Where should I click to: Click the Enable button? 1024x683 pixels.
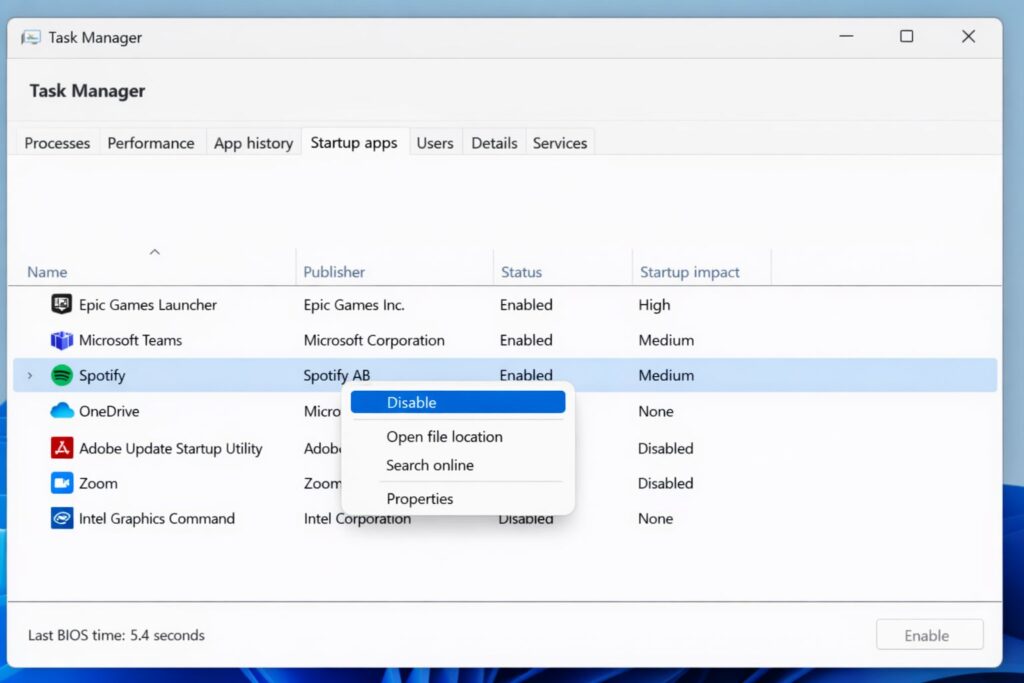coord(929,634)
